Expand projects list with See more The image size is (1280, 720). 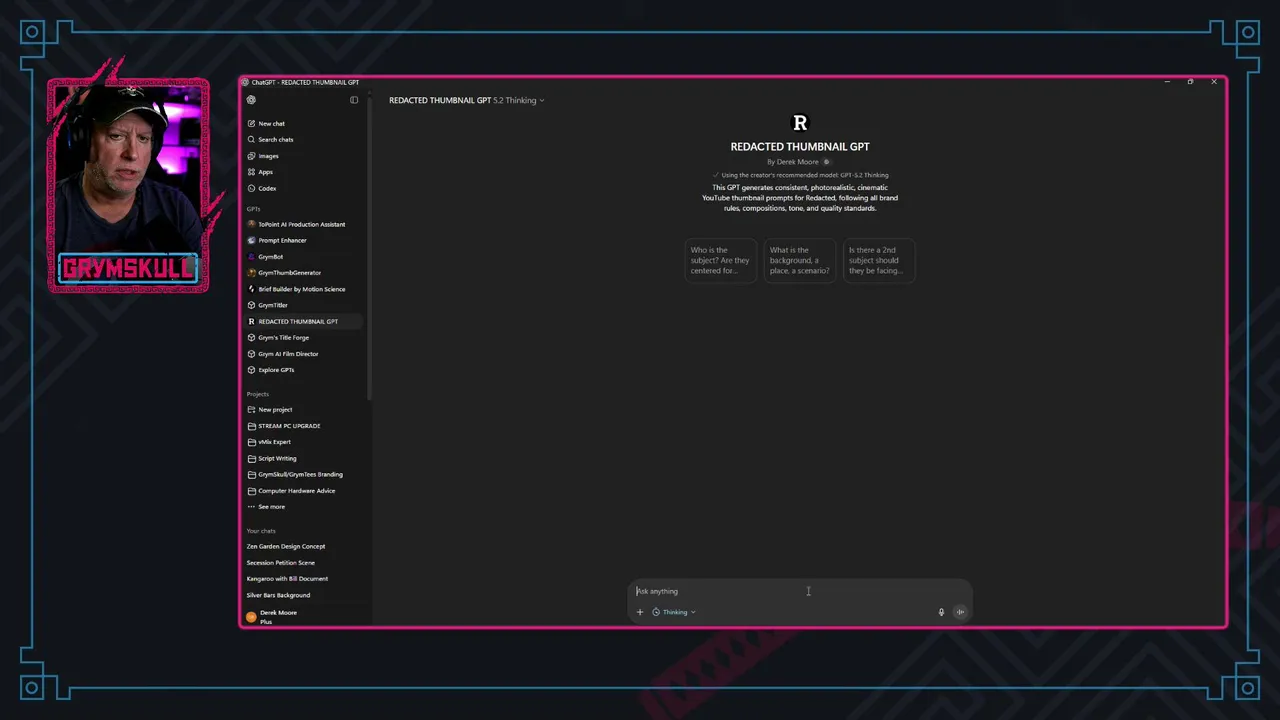[303, 507]
